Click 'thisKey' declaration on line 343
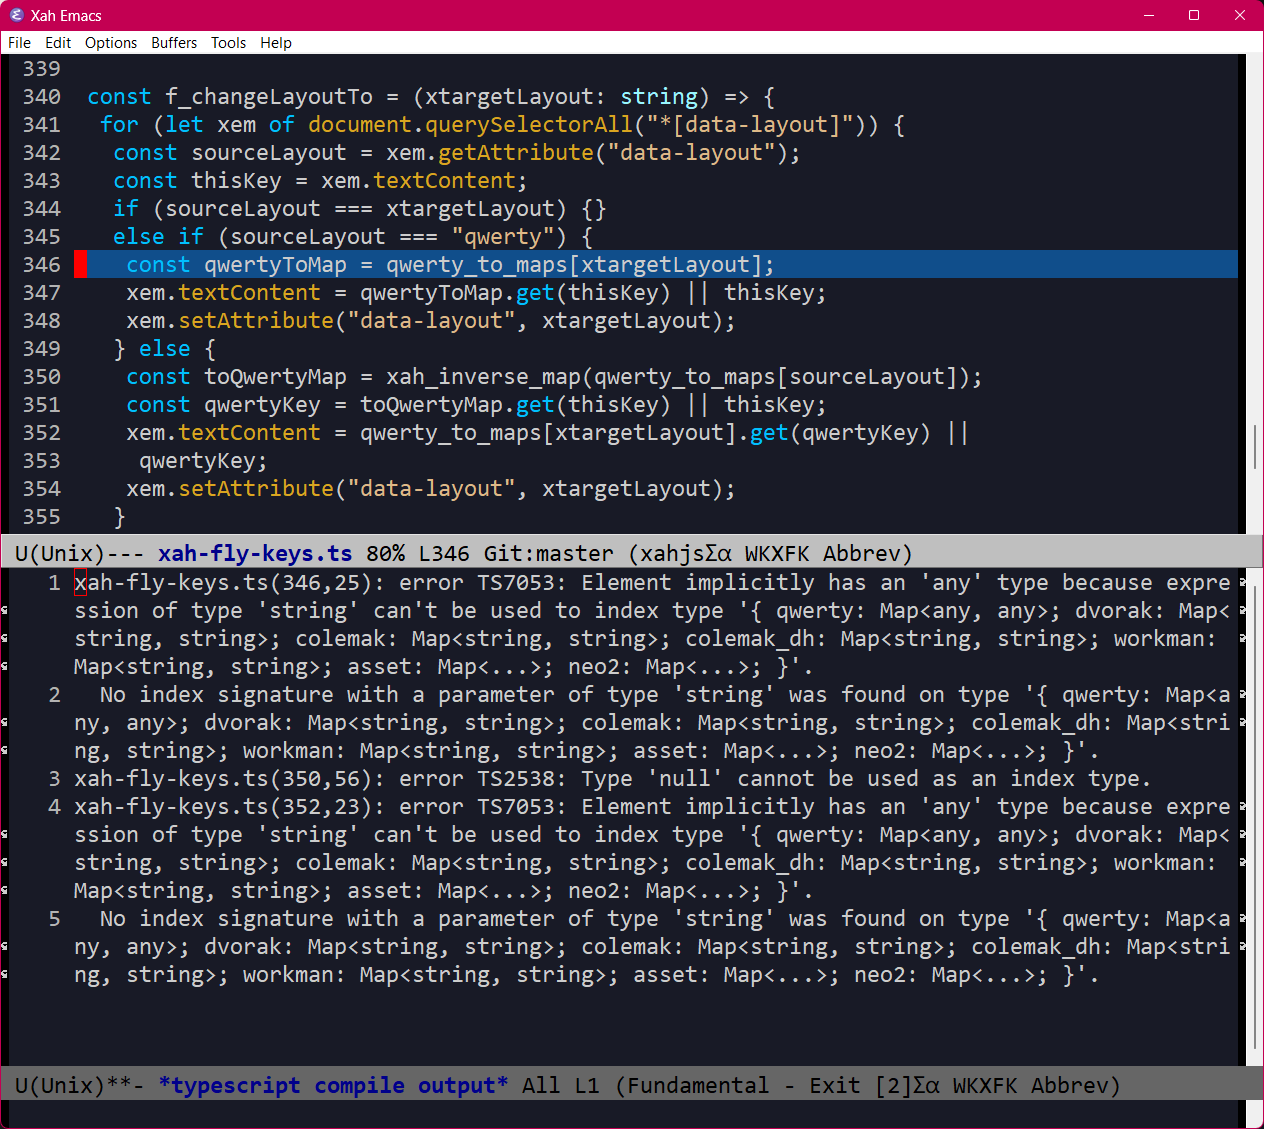 (236, 181)
